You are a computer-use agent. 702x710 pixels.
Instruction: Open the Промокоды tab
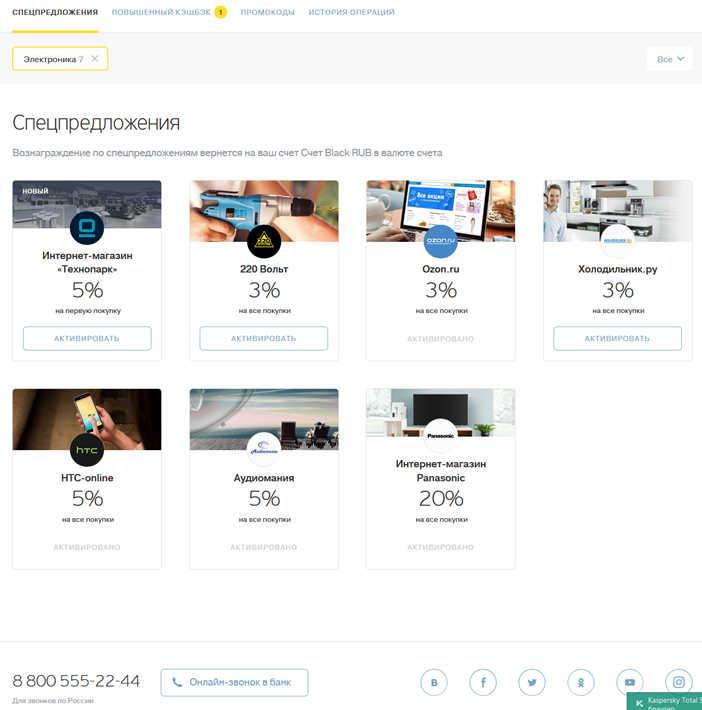(267, 12)
